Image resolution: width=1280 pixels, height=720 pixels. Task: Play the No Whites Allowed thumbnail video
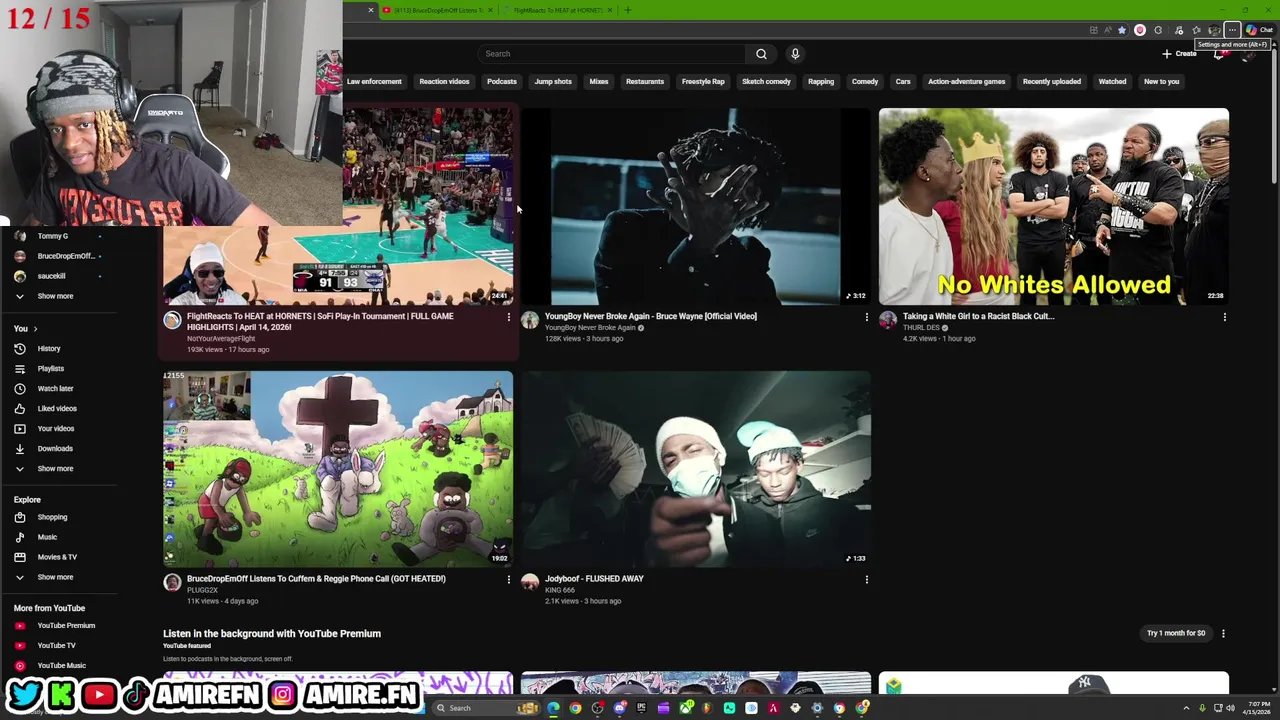1054,206
